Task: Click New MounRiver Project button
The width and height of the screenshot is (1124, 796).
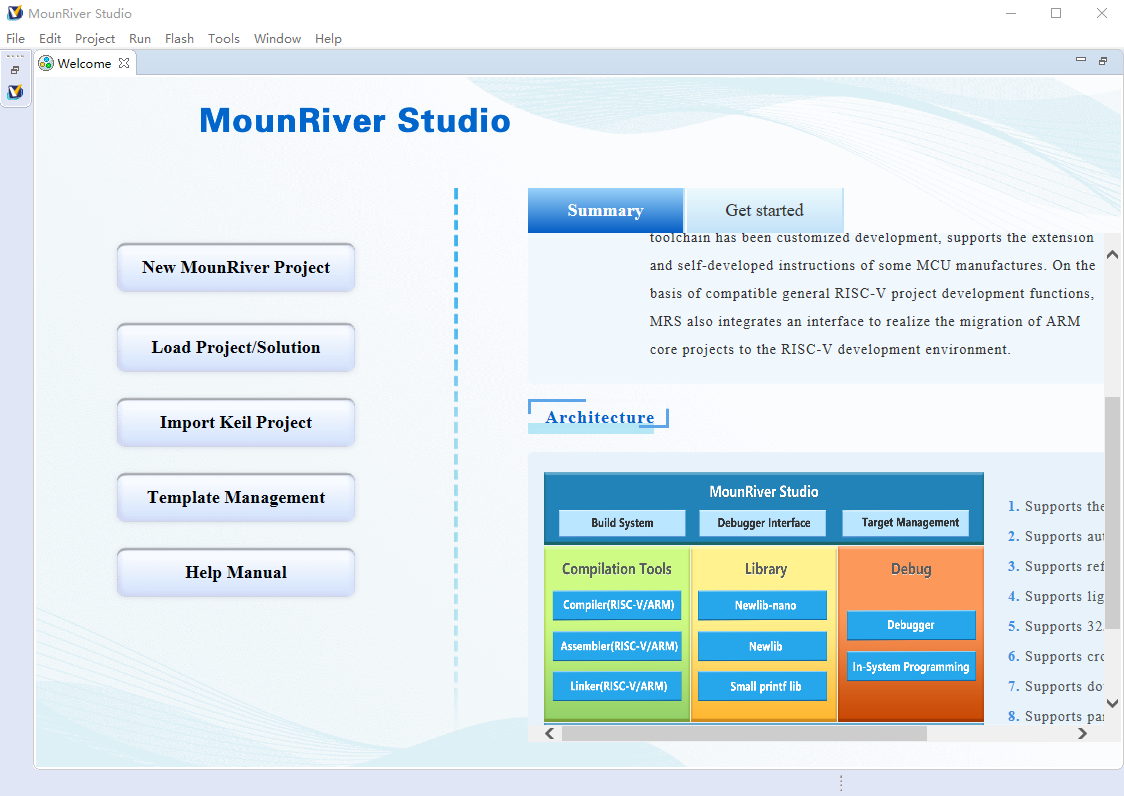Action: click(236, 267)
